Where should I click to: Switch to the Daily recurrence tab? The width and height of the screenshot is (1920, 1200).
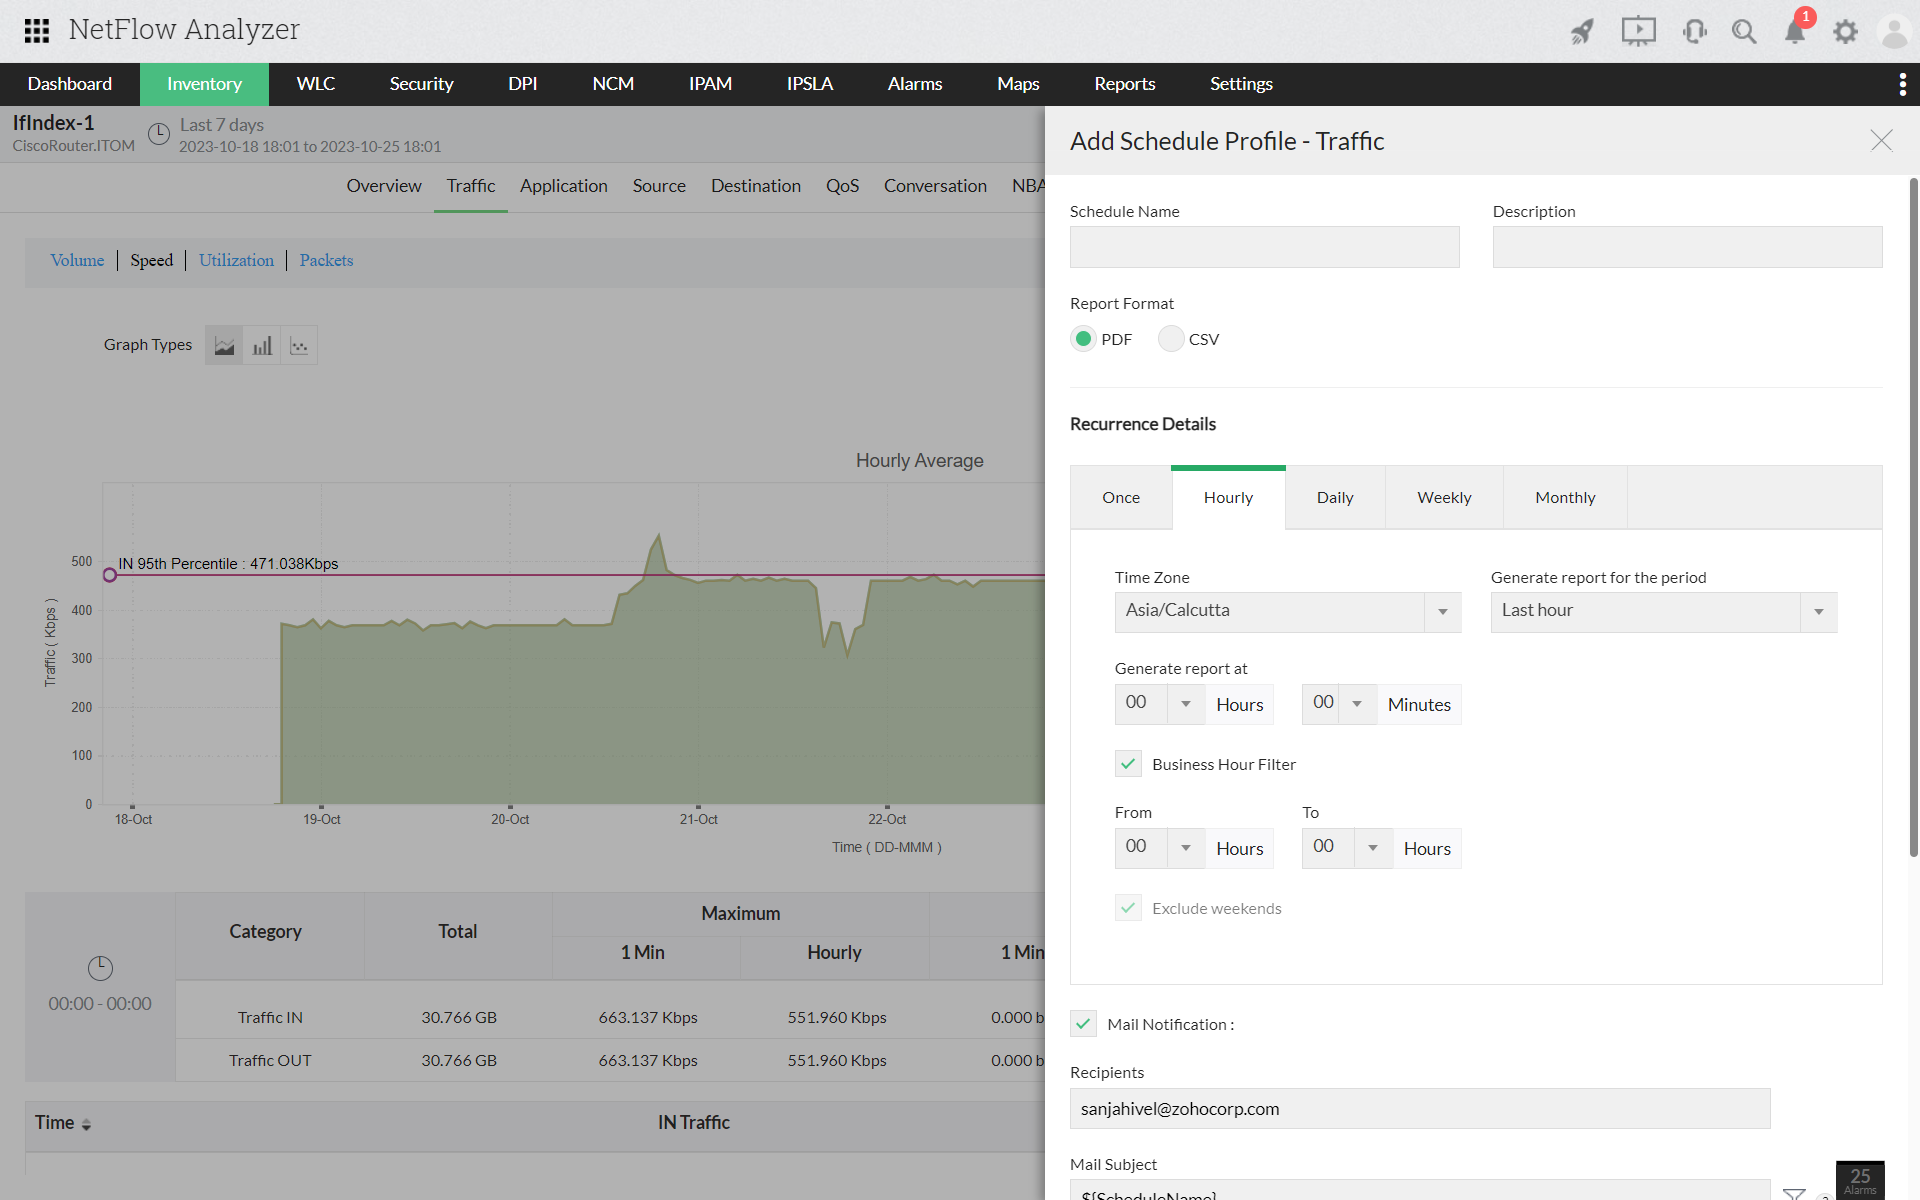tap(1334, 495)
